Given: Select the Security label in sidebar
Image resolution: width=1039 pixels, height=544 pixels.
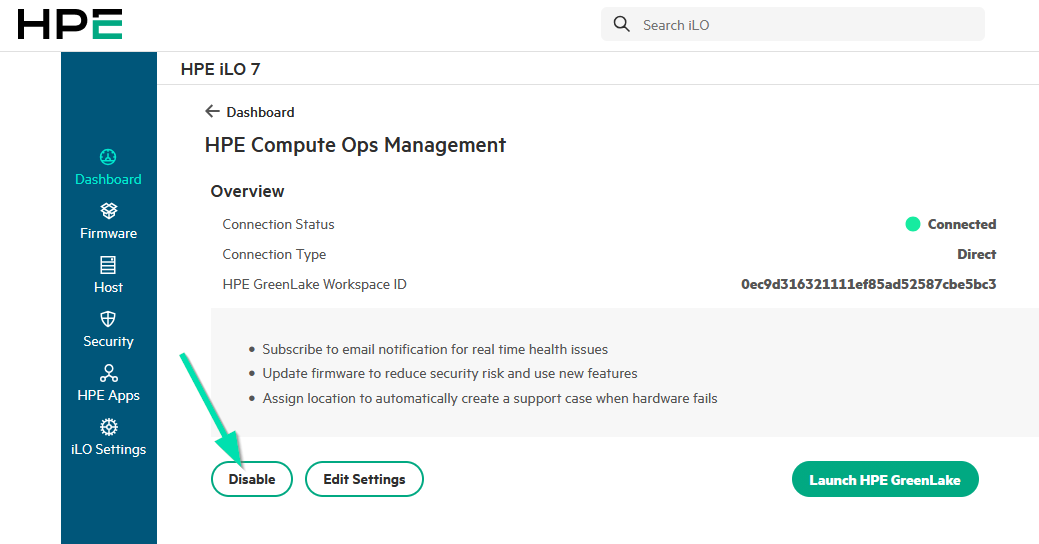Looking at the screenshot, I should click(109, 341).
